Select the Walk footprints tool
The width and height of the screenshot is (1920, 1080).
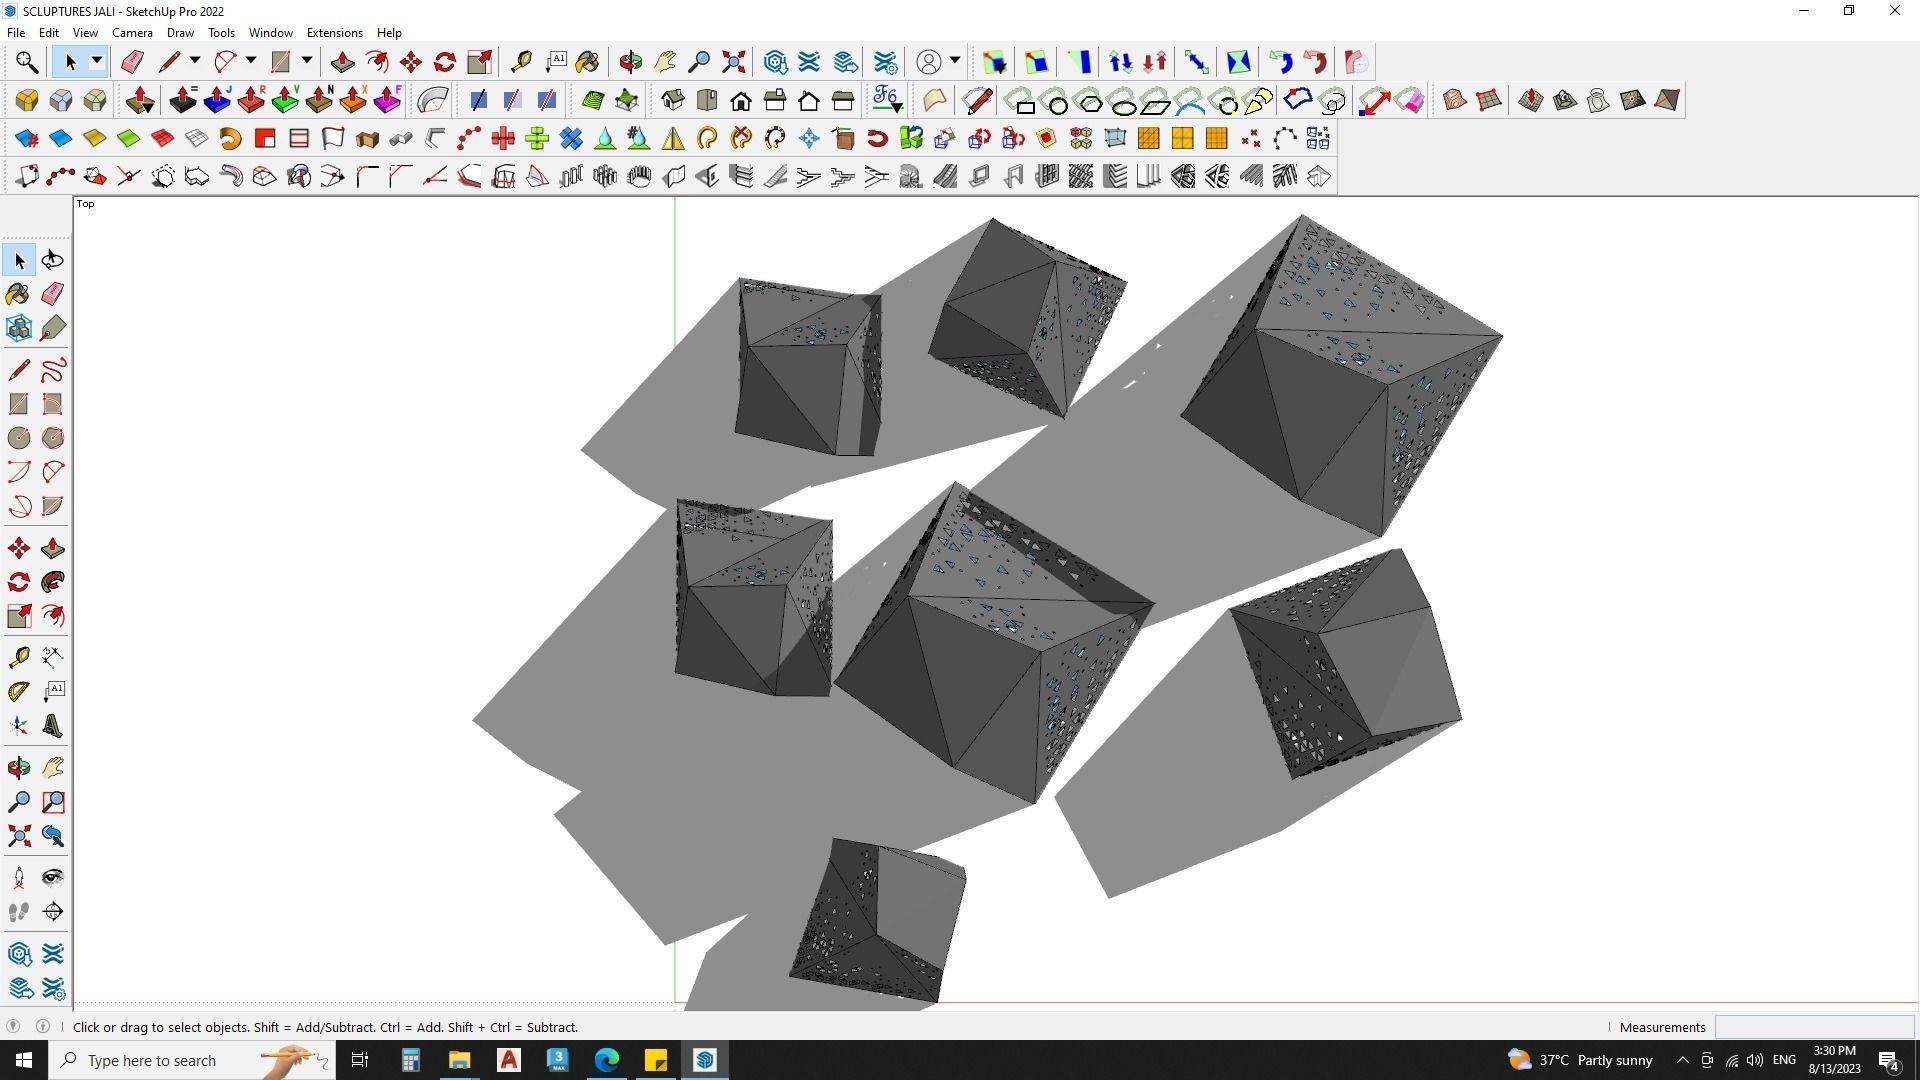pyautogui.click(x=18, y=912)
